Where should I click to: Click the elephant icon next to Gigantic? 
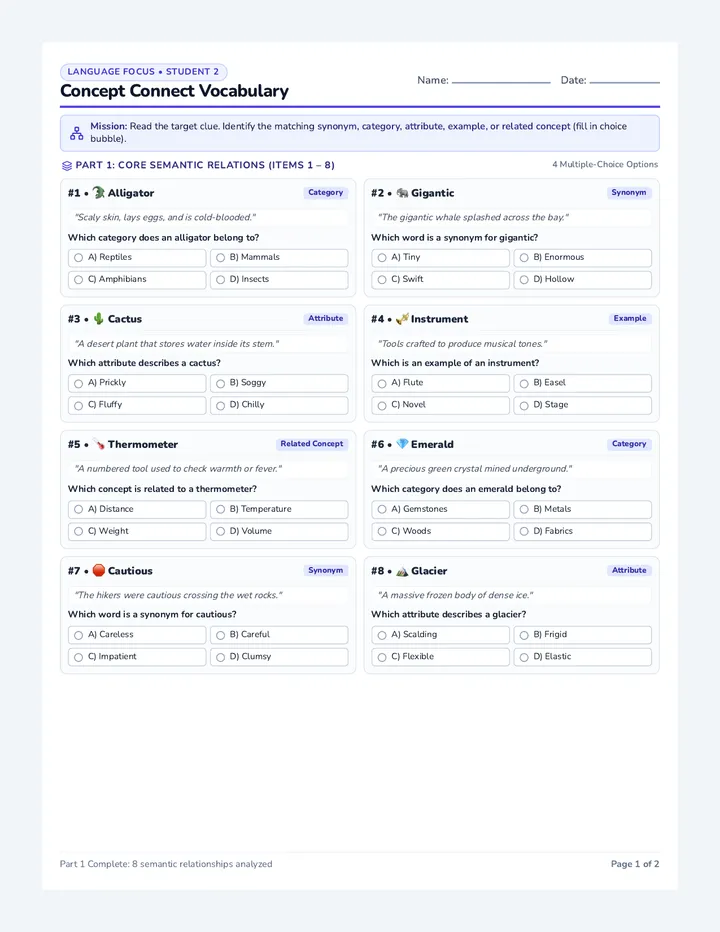coord(402,193)
